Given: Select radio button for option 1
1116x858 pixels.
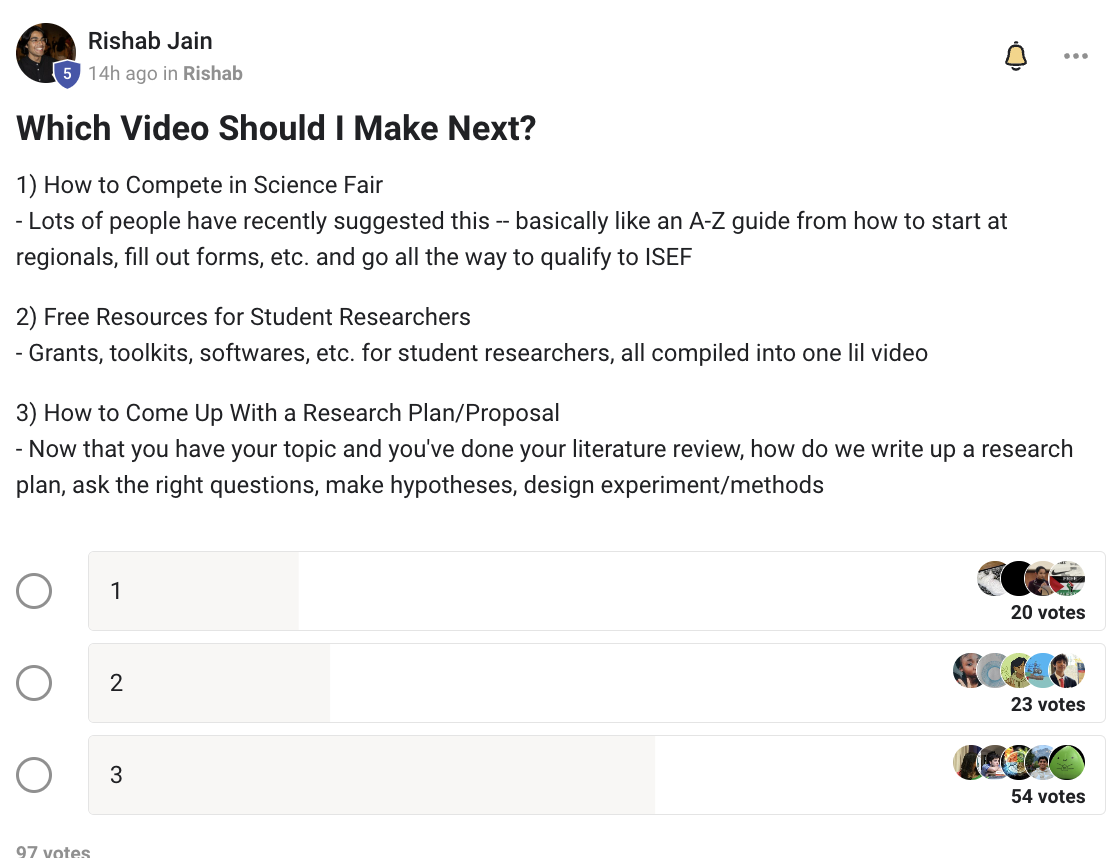Looking at the screenshot, I should point(34,591).
